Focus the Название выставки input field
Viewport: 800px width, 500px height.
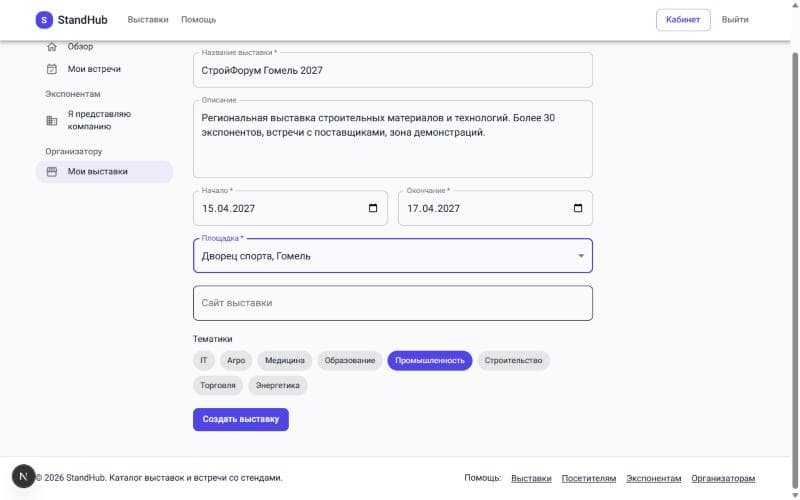pos(393,70)
